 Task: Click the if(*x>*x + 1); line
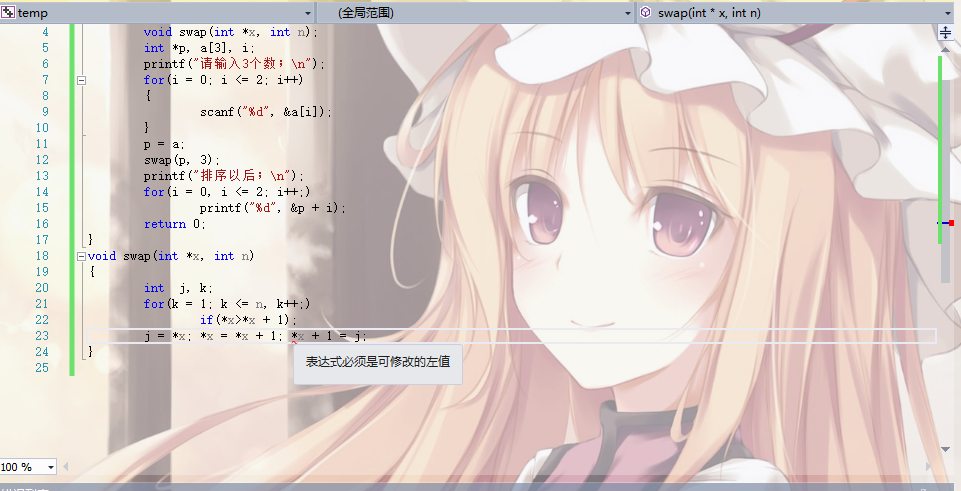pos(248,320)
